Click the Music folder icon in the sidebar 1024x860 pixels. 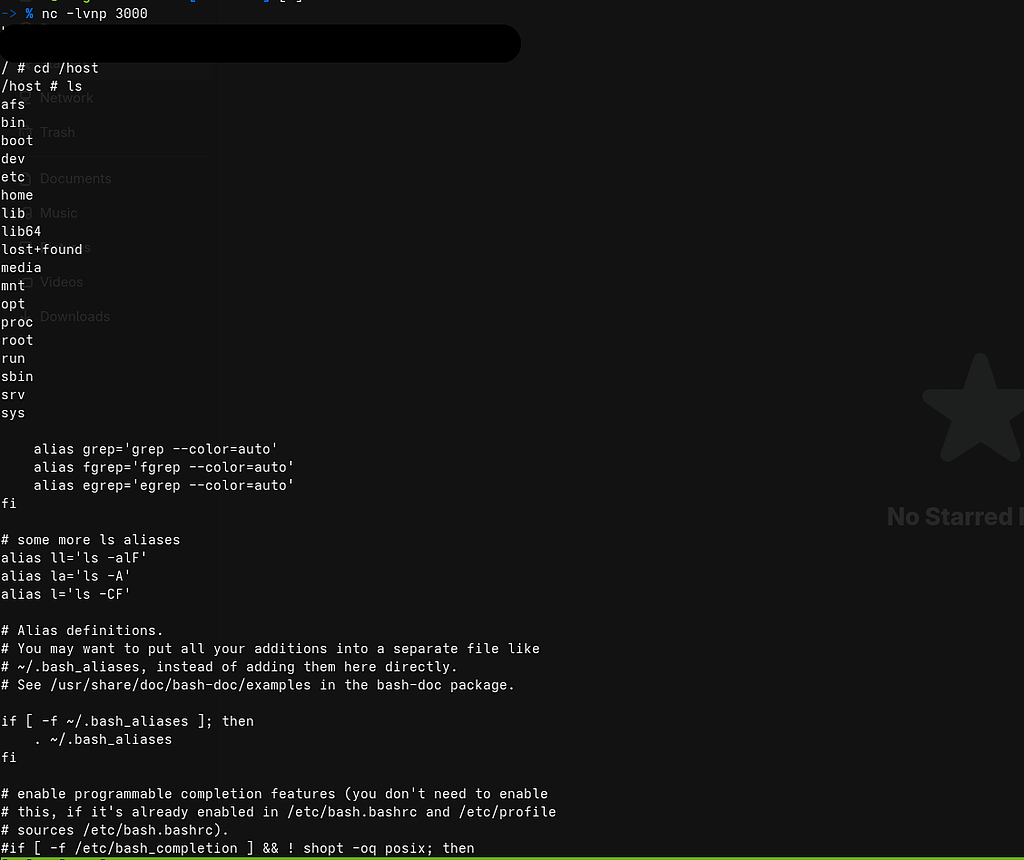click(26, 213)
